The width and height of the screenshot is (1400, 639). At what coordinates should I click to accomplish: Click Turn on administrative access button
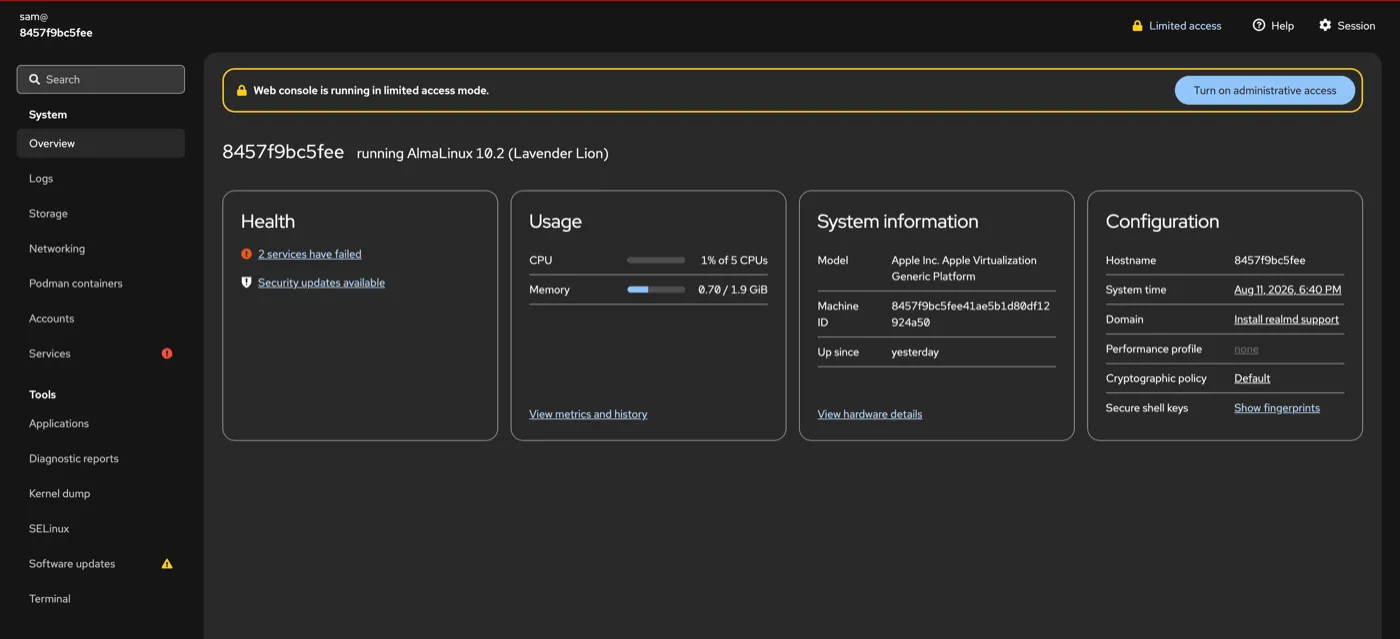[x=1265, y=90]
